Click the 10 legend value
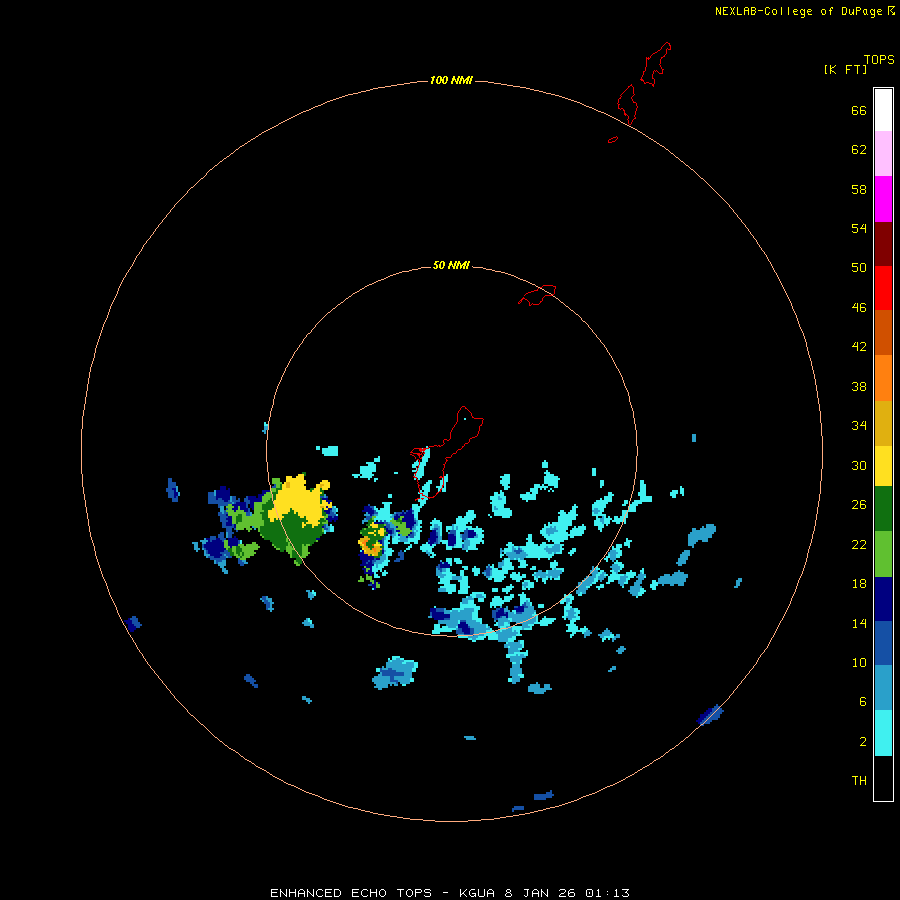900x900 pixels. [859, 662]
